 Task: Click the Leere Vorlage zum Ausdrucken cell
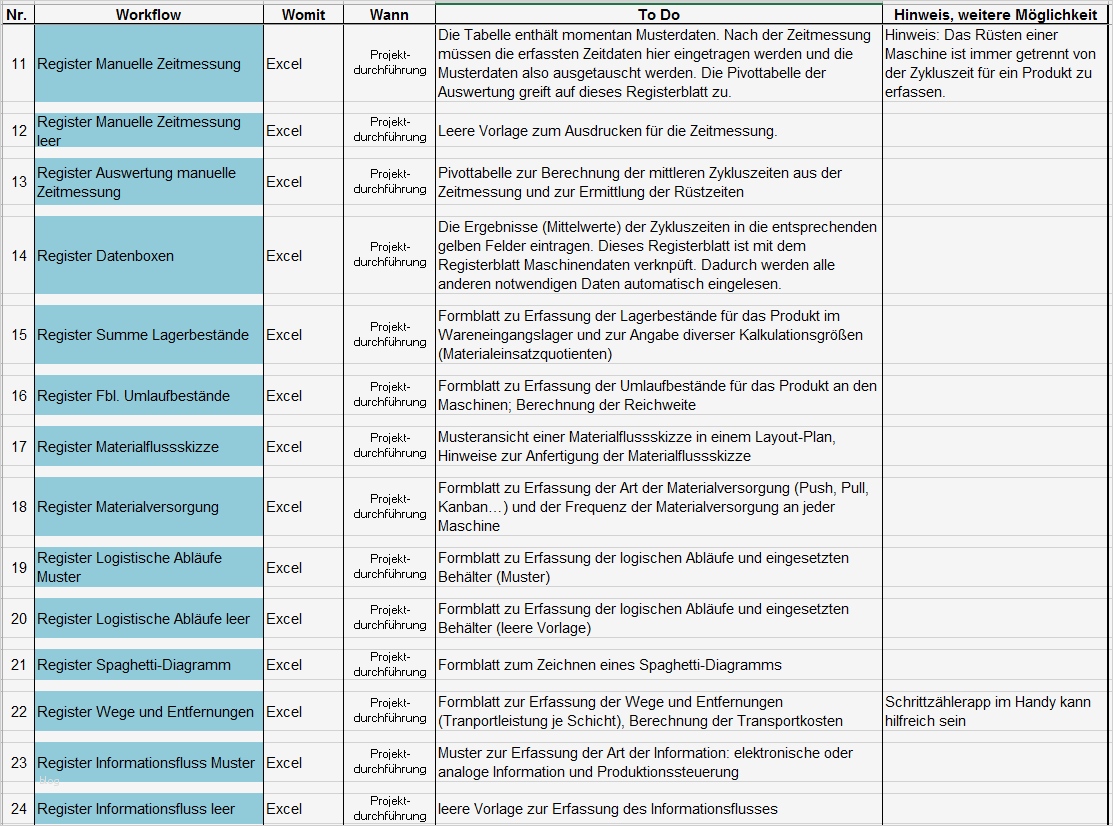pyautogui.click(x=659, y=131)
